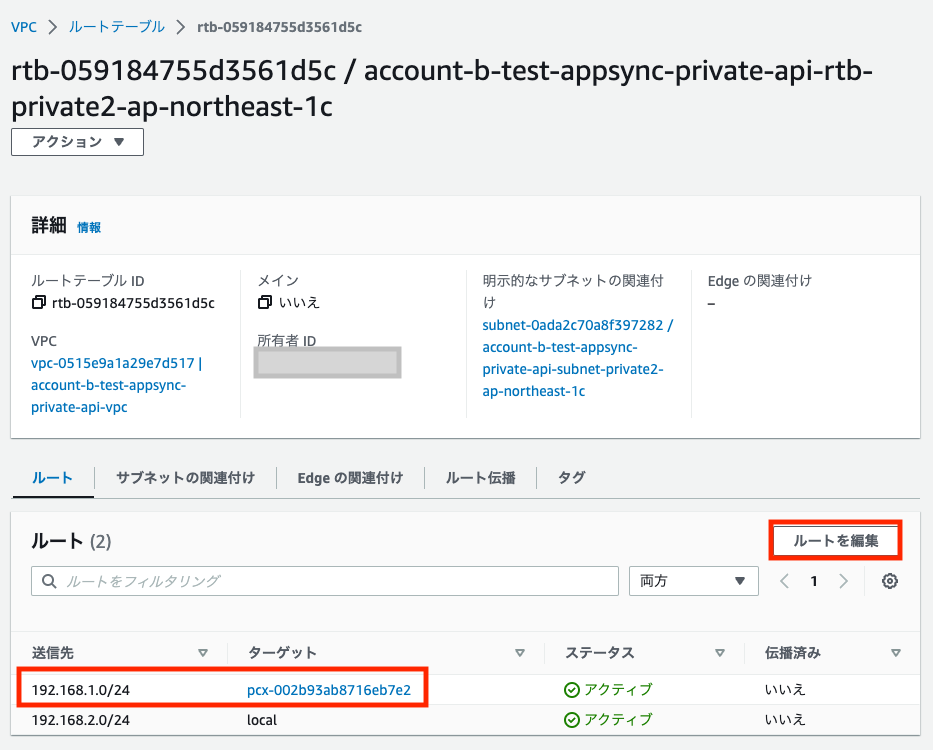Go to the next page of routes
The width and height of the screenshot is (933, 750).
843,581
